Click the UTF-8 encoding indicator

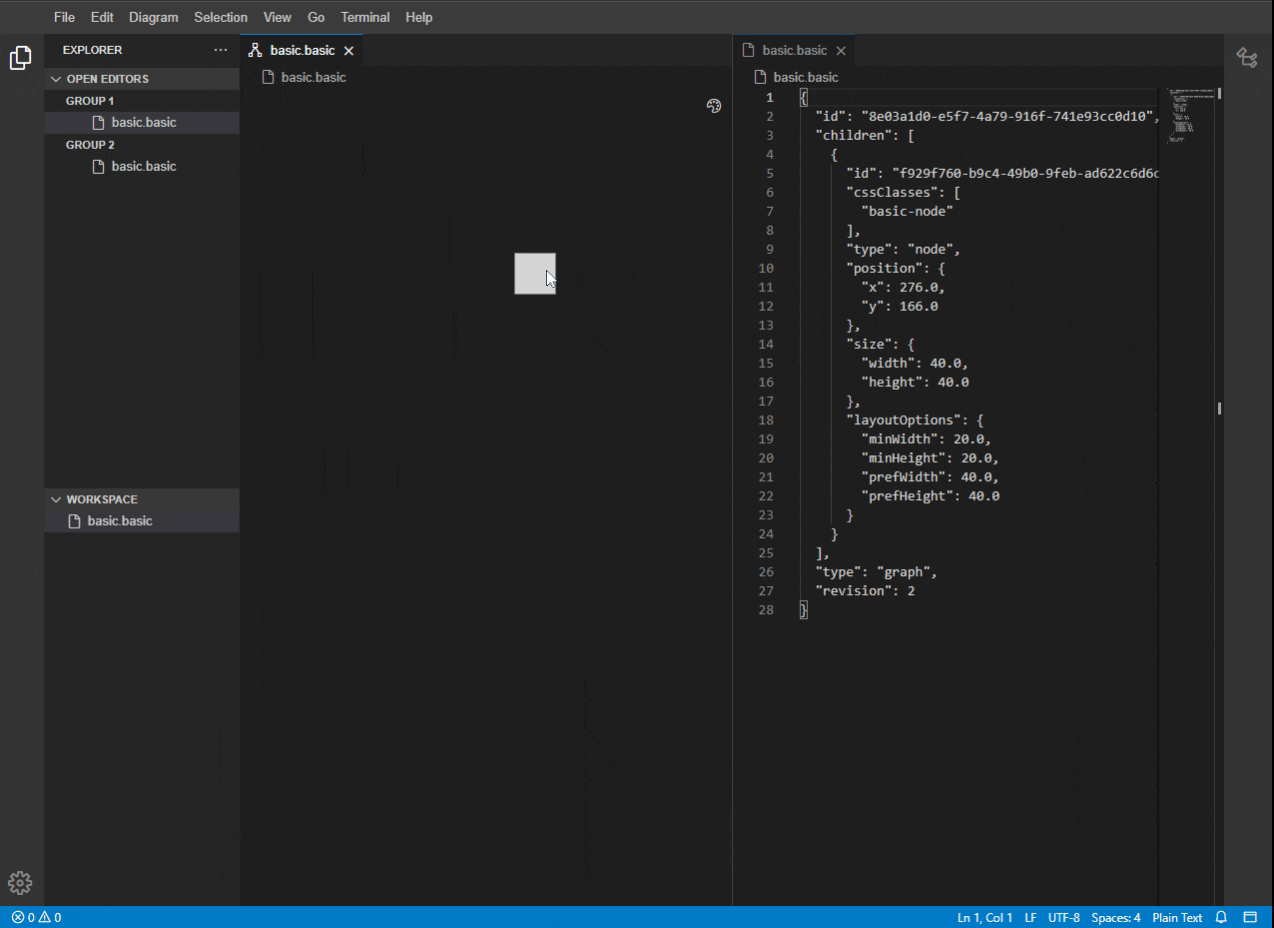pyautogui.click(x=1064, y=917)
